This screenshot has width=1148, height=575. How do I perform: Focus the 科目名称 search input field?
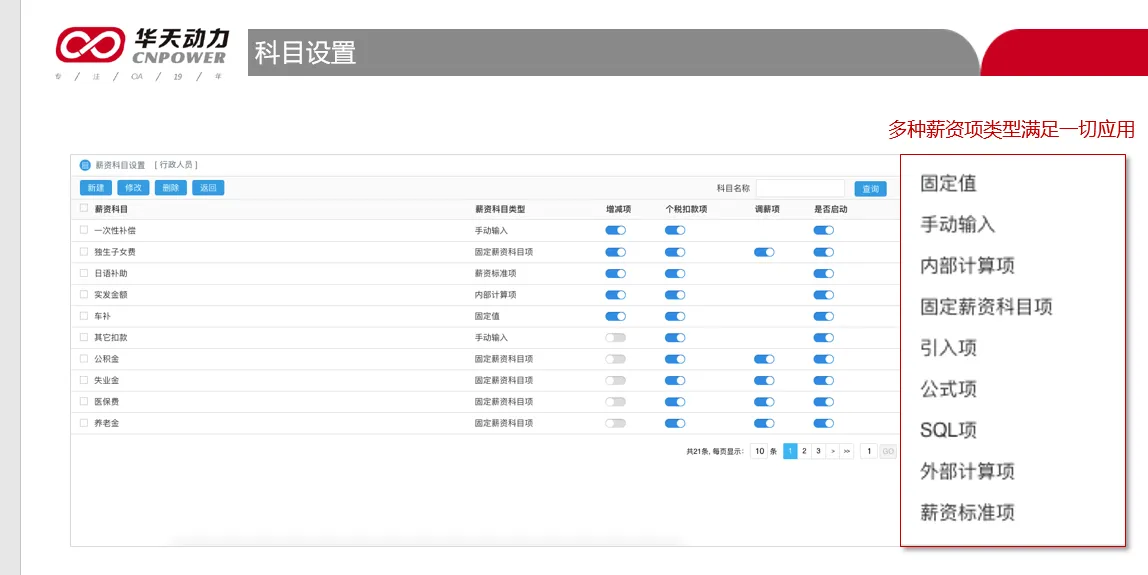pos(800,188)
